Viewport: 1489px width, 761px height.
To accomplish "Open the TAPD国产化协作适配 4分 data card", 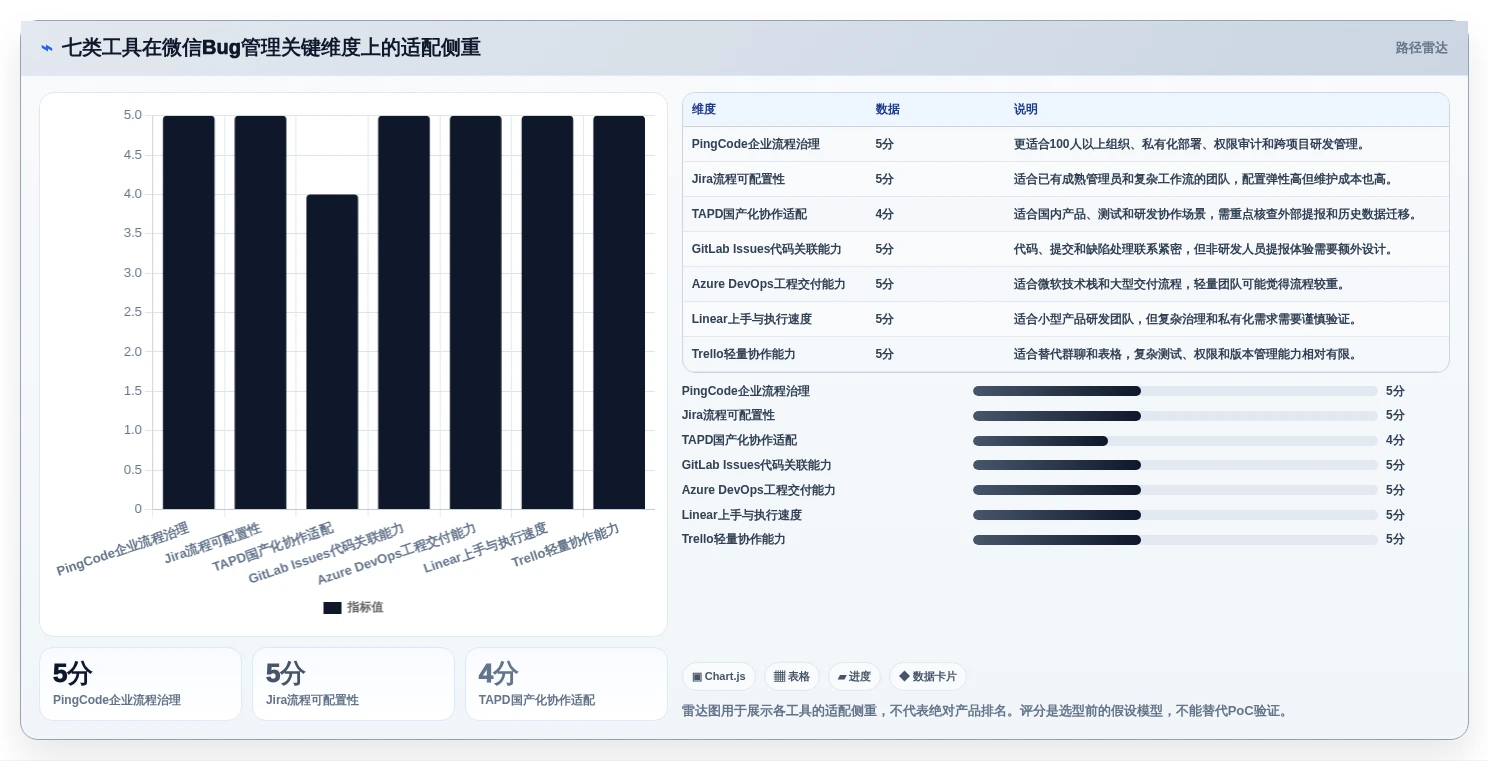I will click(x=566, y=684).
